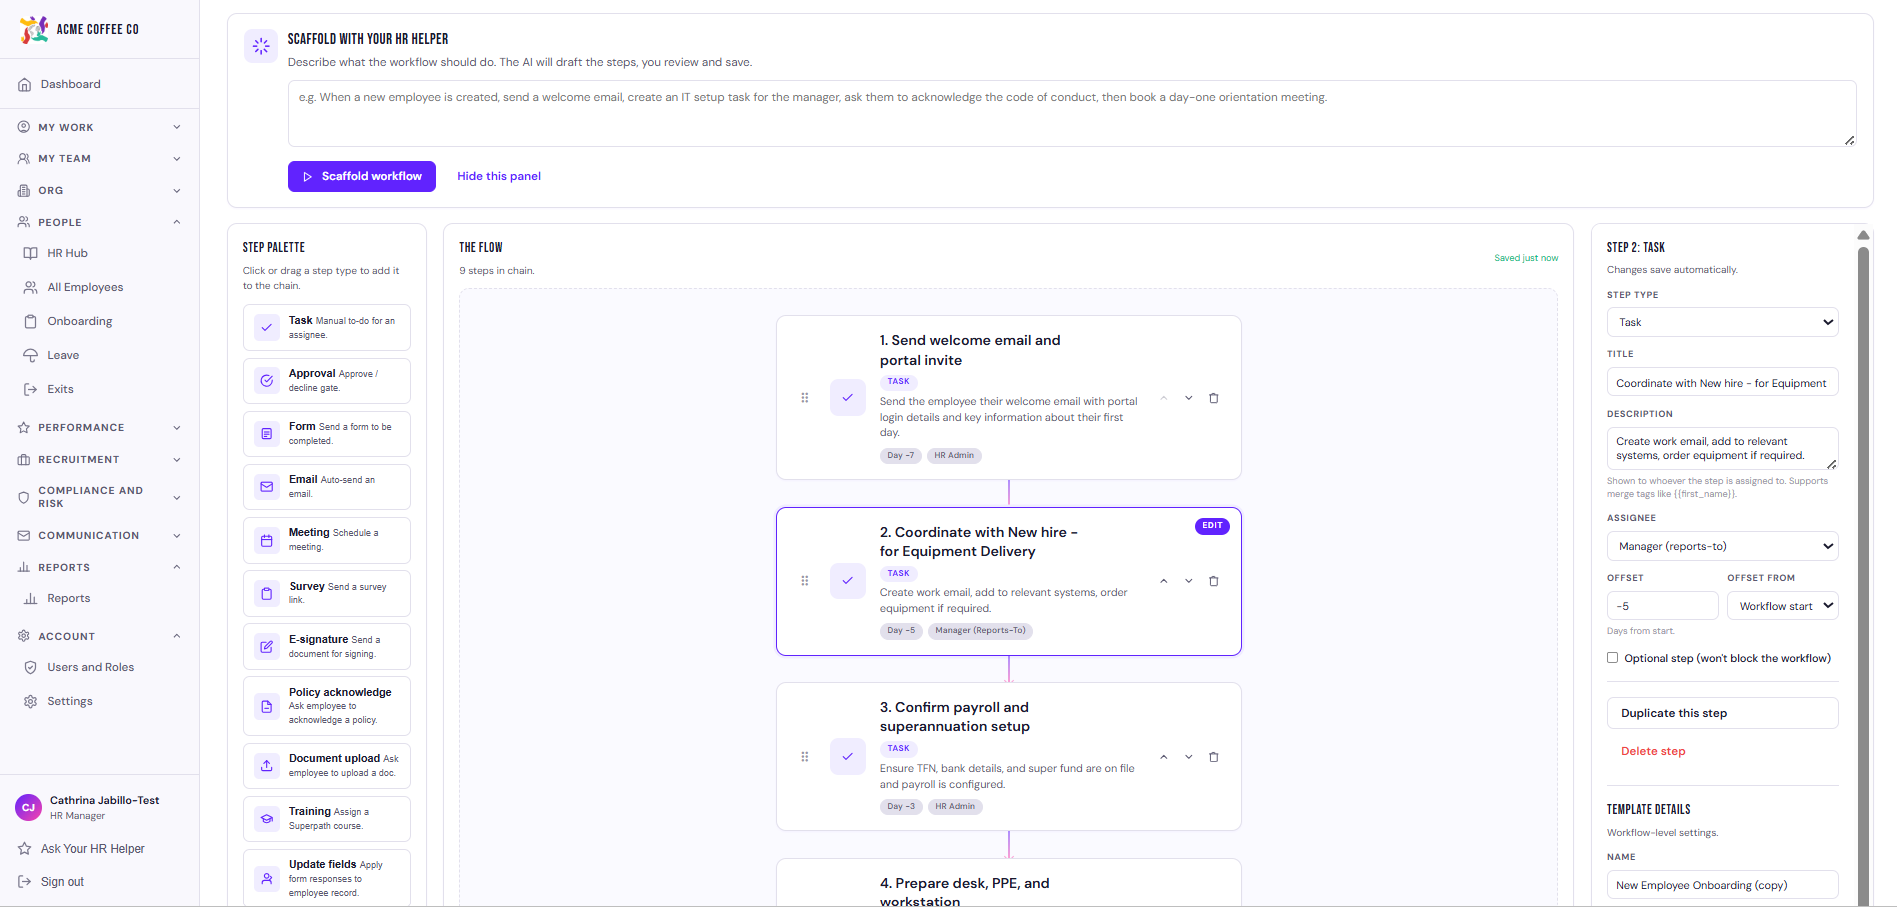Image resolution: width=1897 pixels, height=907 pixels.
Task: Grab the drag handle of step 1
Action: pyautogui.click(x=805, y=398)
